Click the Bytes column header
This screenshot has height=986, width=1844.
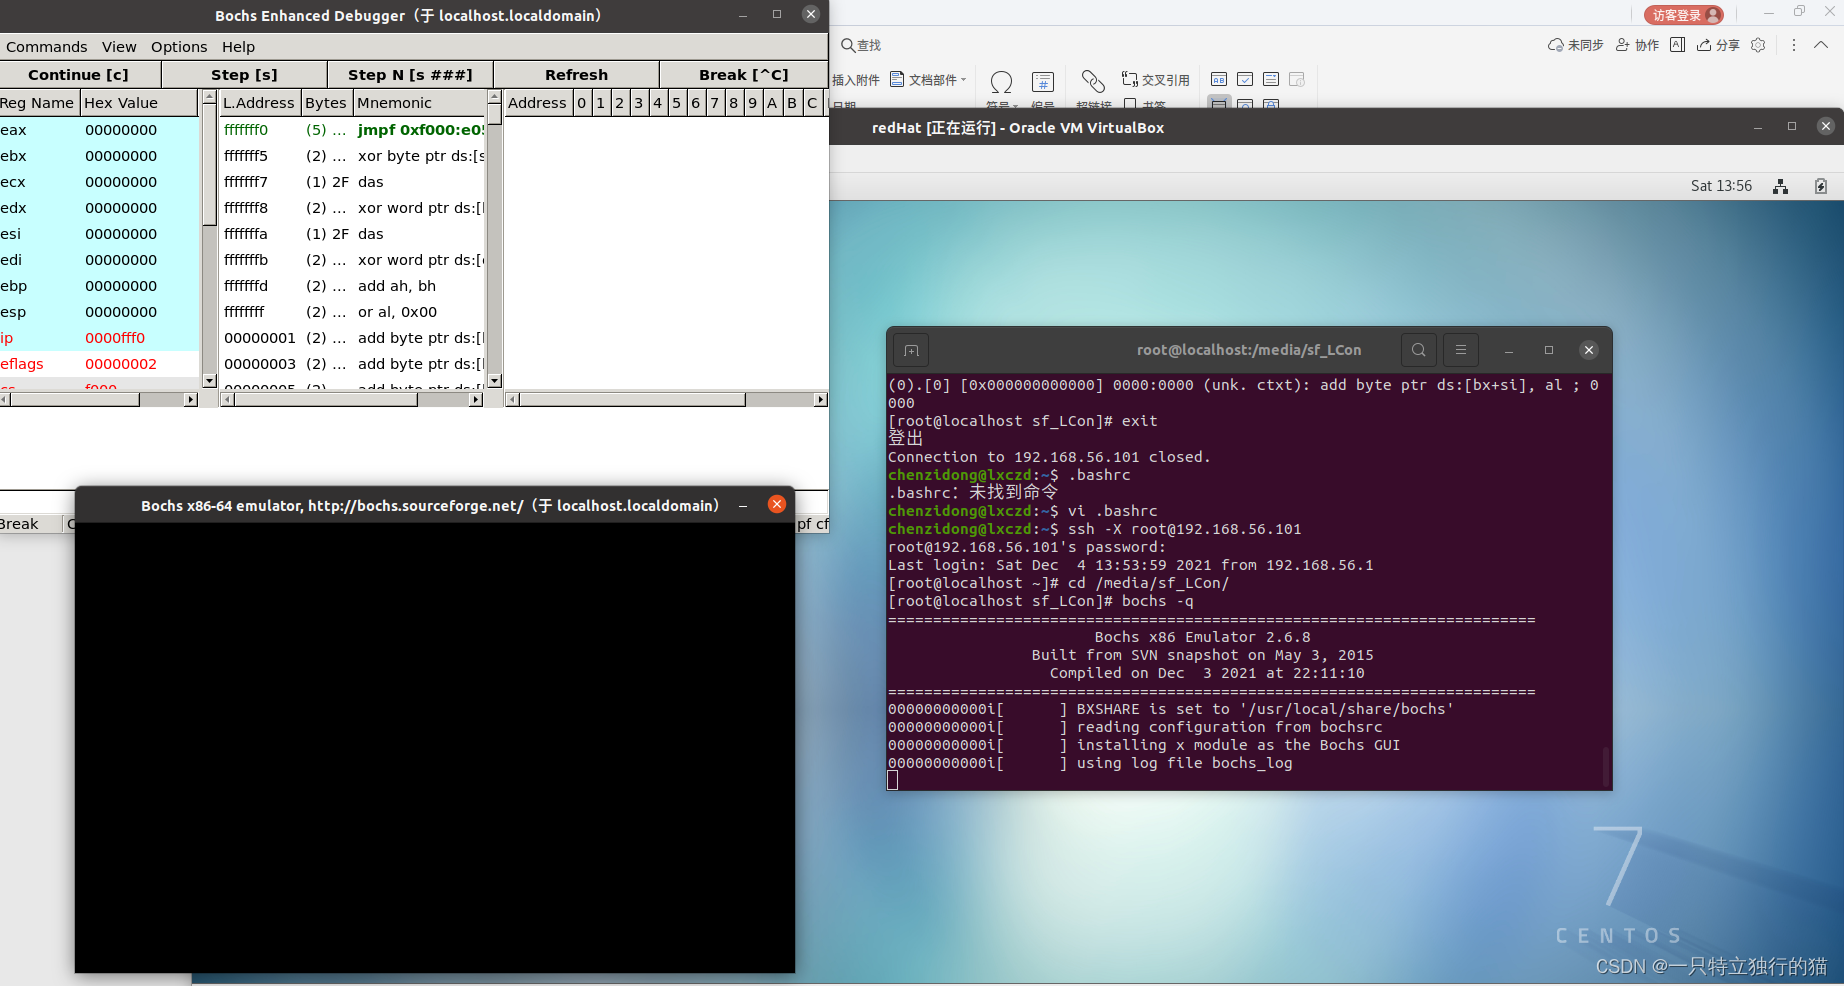[326, 103]
